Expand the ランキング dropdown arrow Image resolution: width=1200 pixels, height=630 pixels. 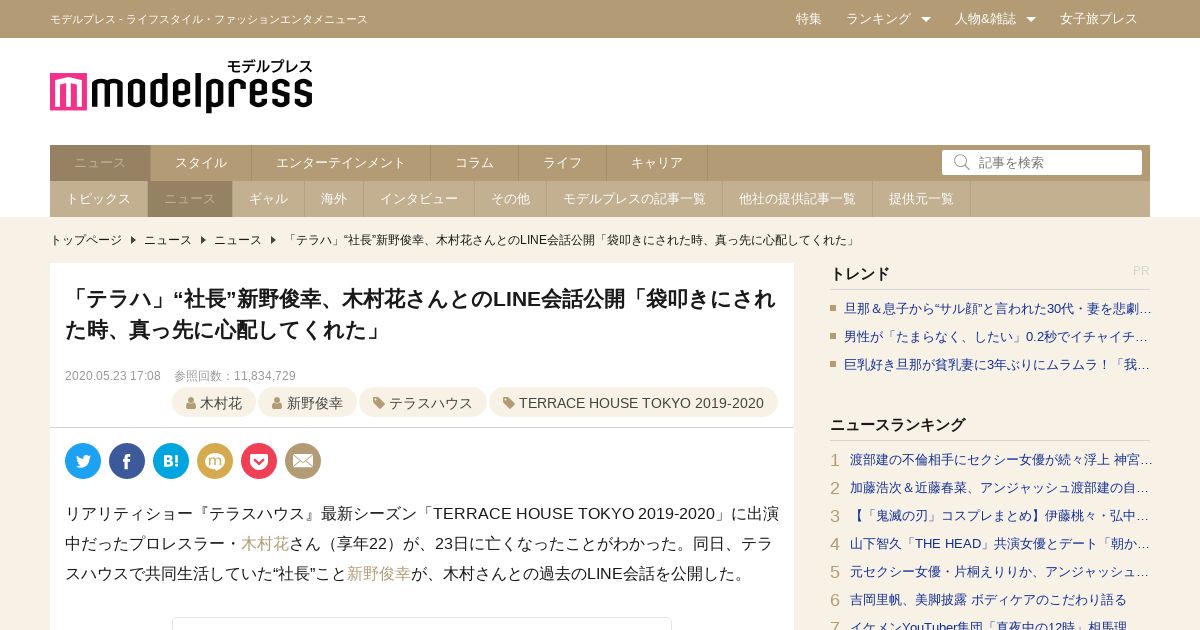tap(926, 19)
